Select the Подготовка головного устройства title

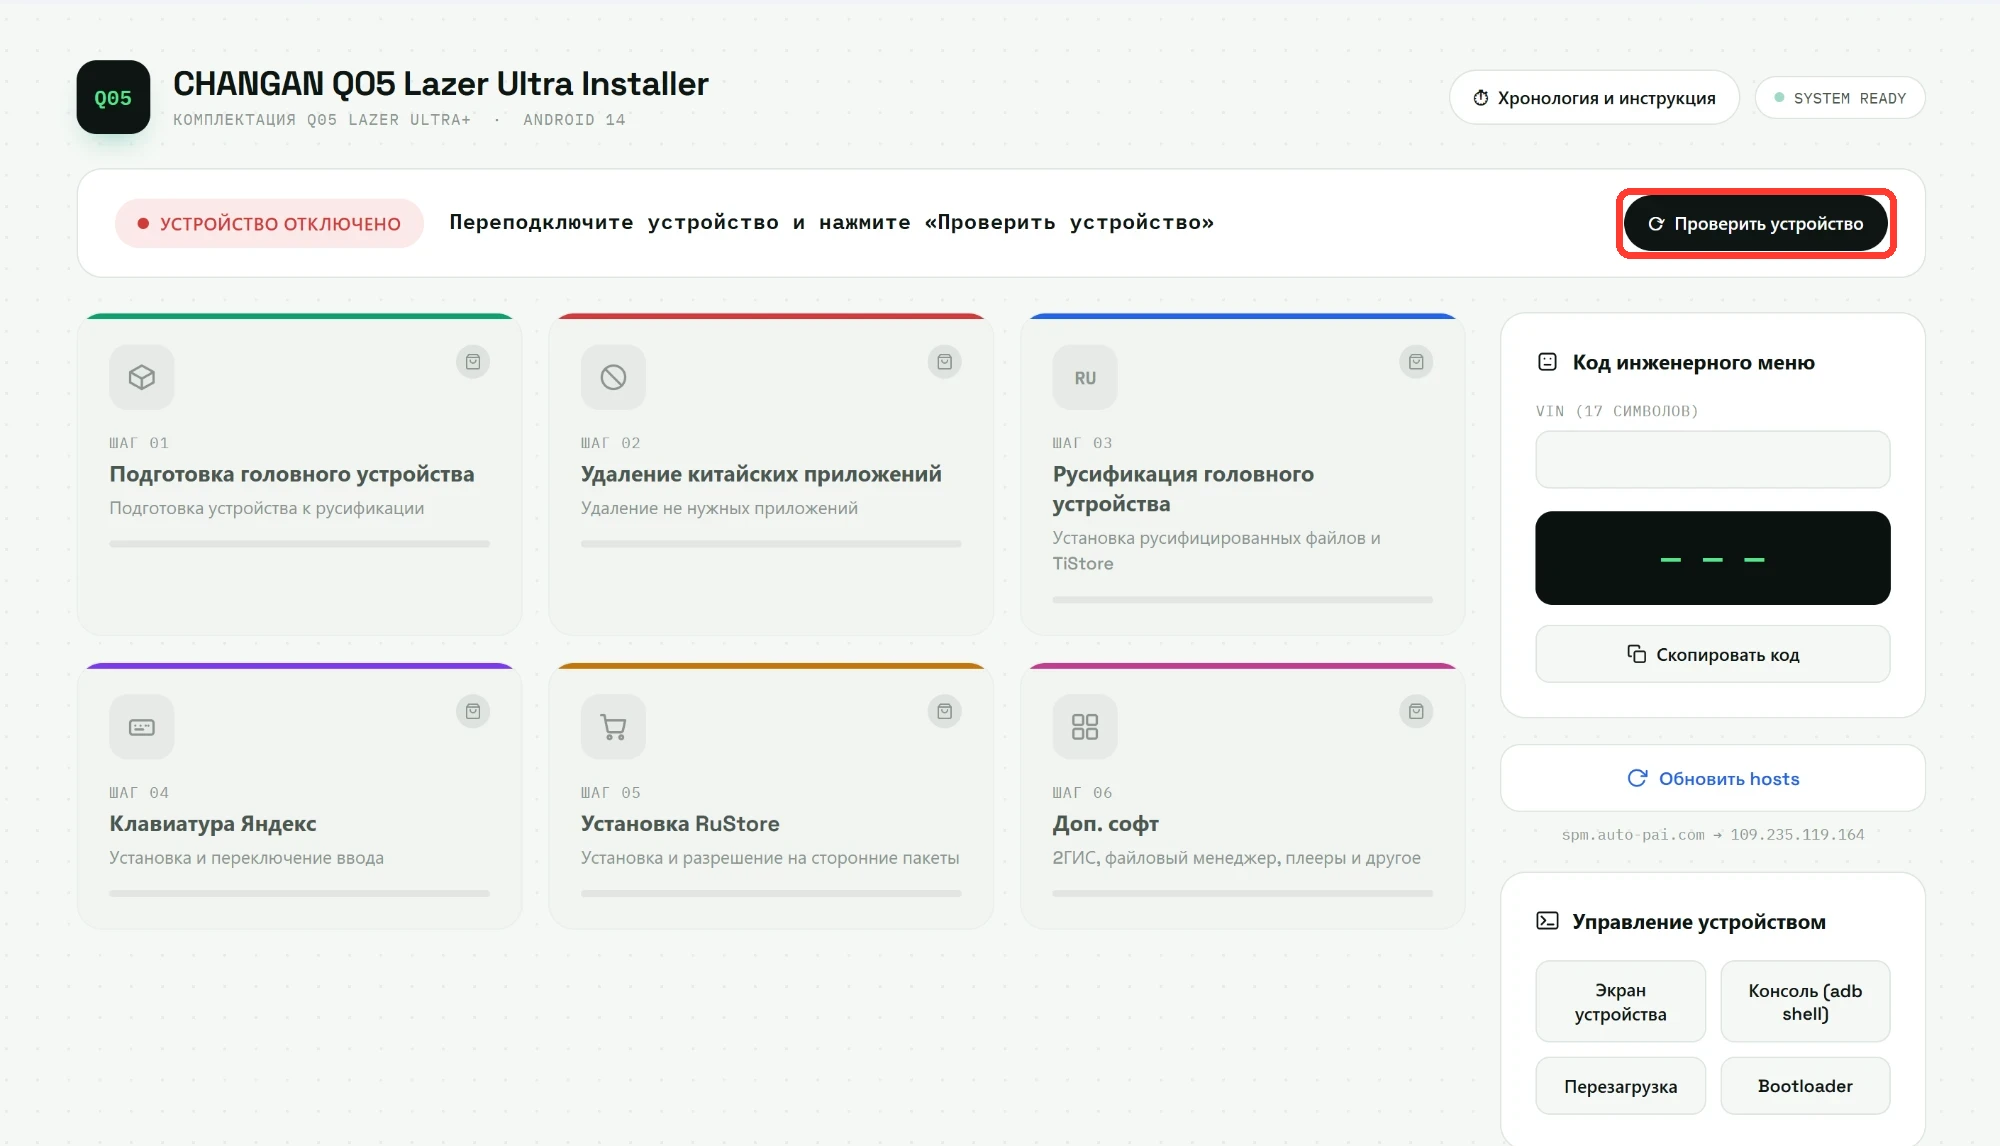coord(292,474)
